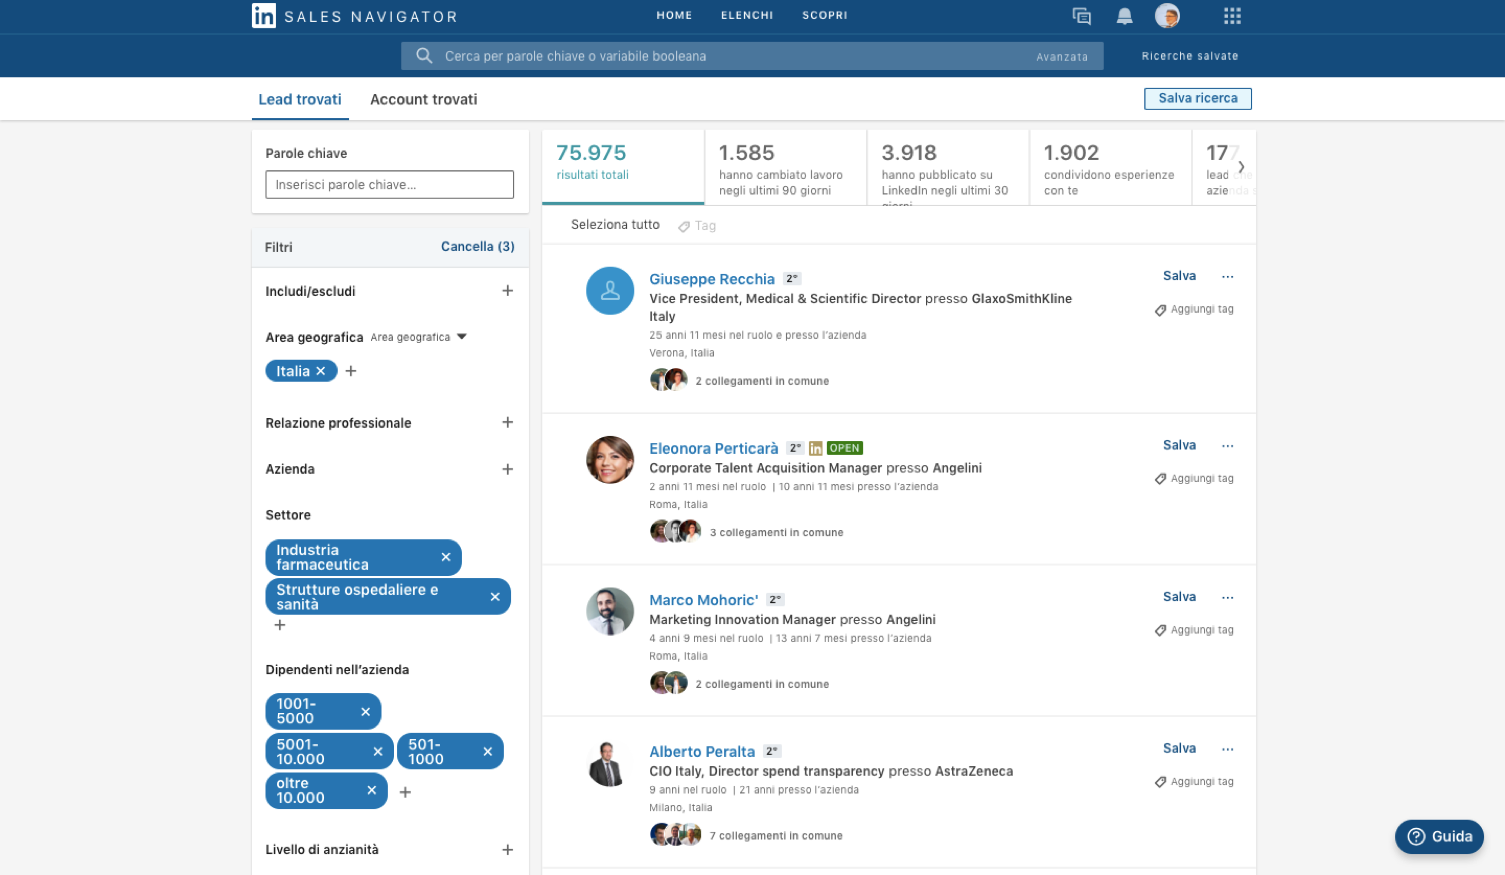Open Eleonora Perticarà's profile photo

[610, 460]
